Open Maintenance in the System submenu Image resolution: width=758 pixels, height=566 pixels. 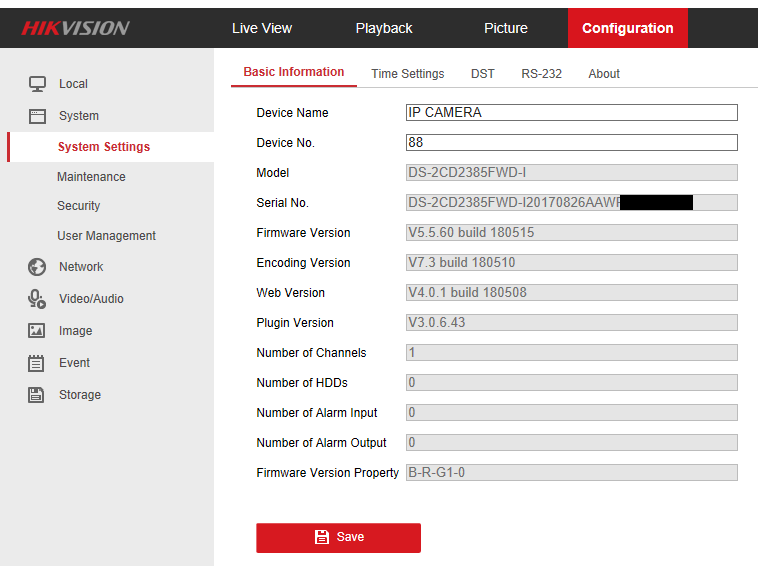click(x=91, y=177)
